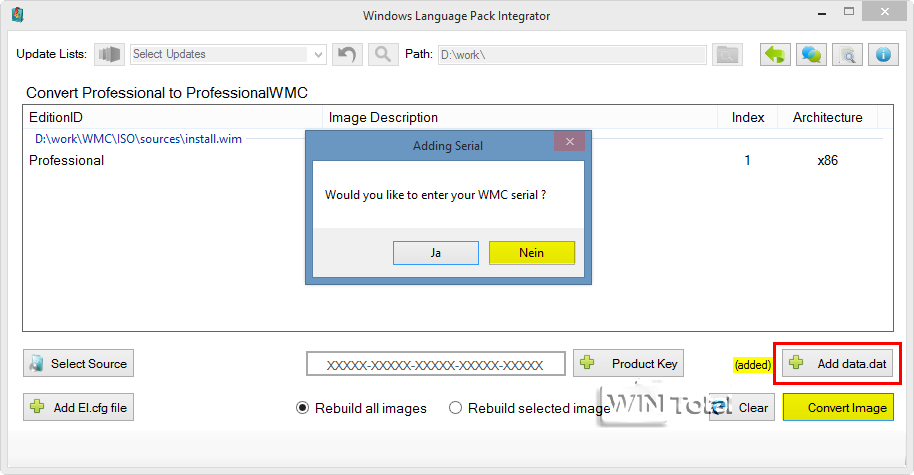Click the update lists book icon
The image size is (914, 475).
[110, 54]
